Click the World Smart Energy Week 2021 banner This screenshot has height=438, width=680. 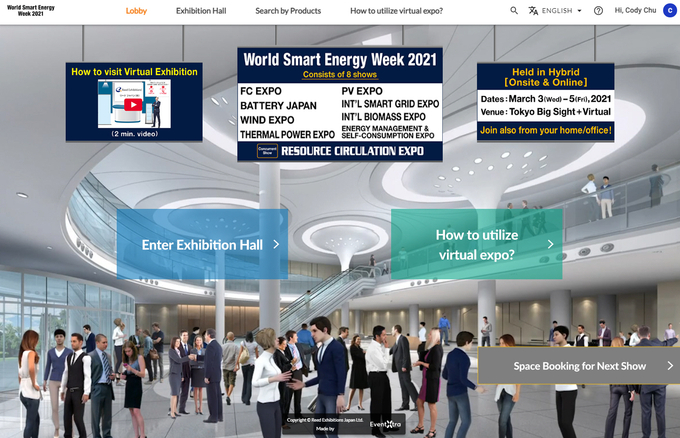click(340, 104)
